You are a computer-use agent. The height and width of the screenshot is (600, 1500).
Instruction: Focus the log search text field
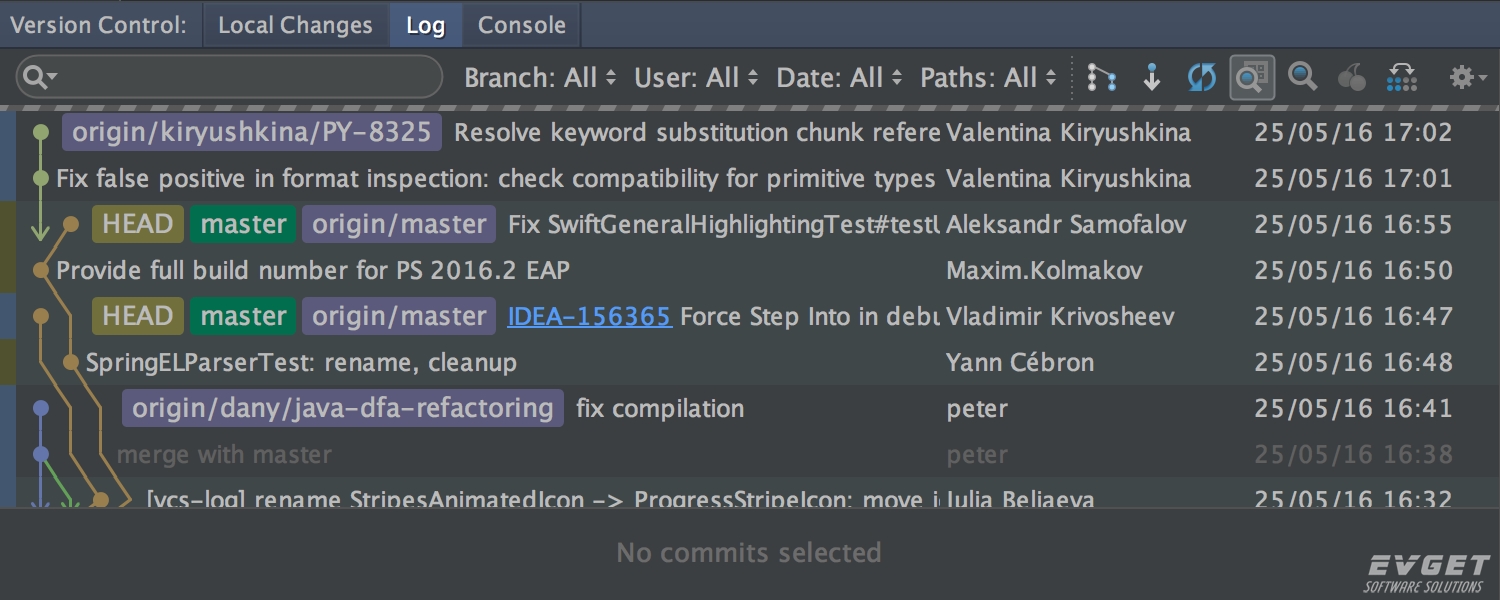(x=229, y=77)
